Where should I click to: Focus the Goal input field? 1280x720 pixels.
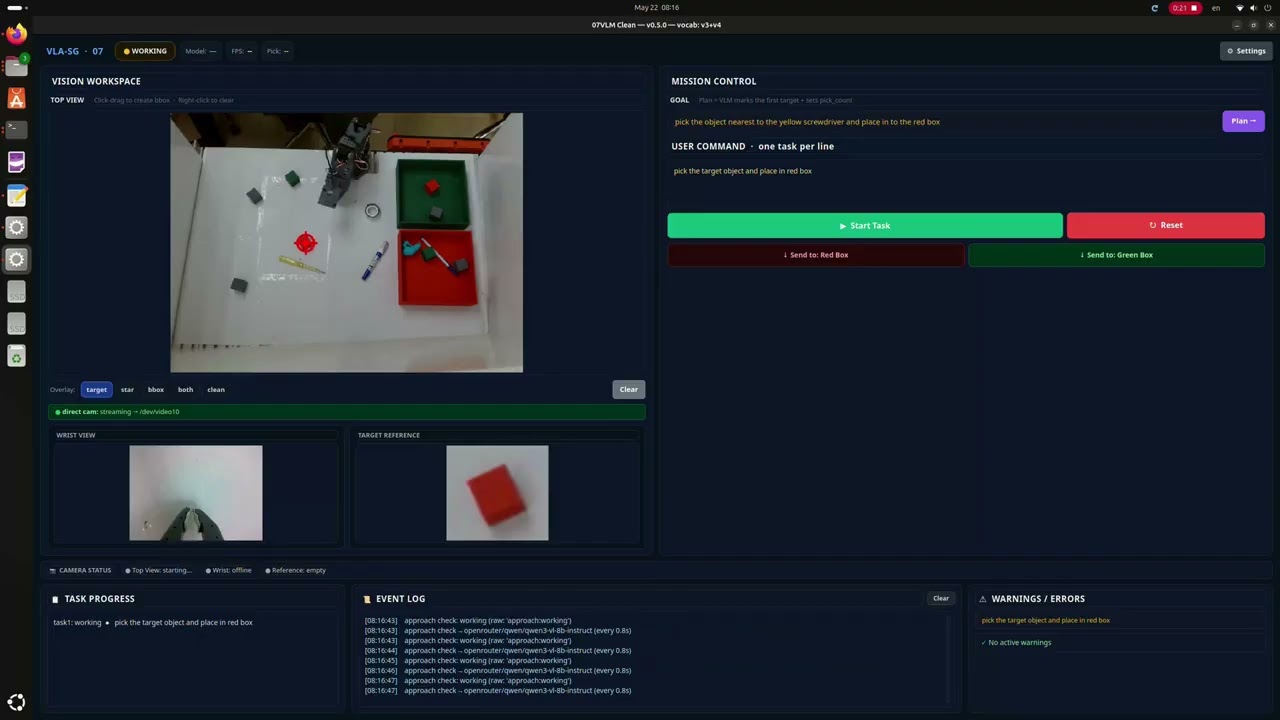point(943,122)
